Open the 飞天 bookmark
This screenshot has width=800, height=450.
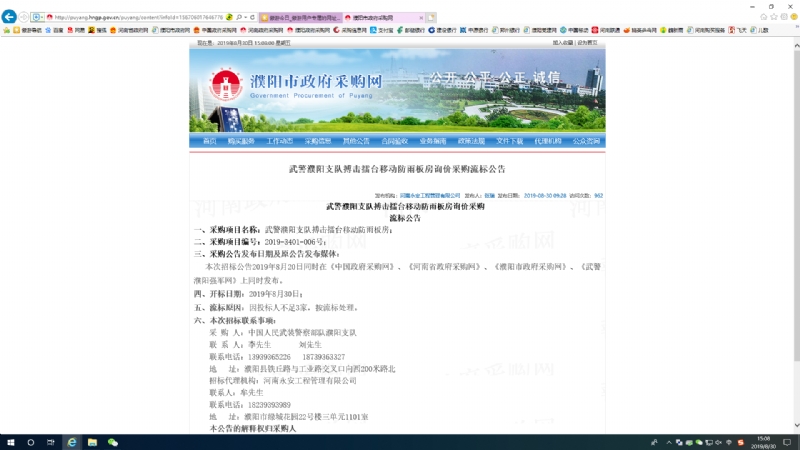tap(738, 30)
